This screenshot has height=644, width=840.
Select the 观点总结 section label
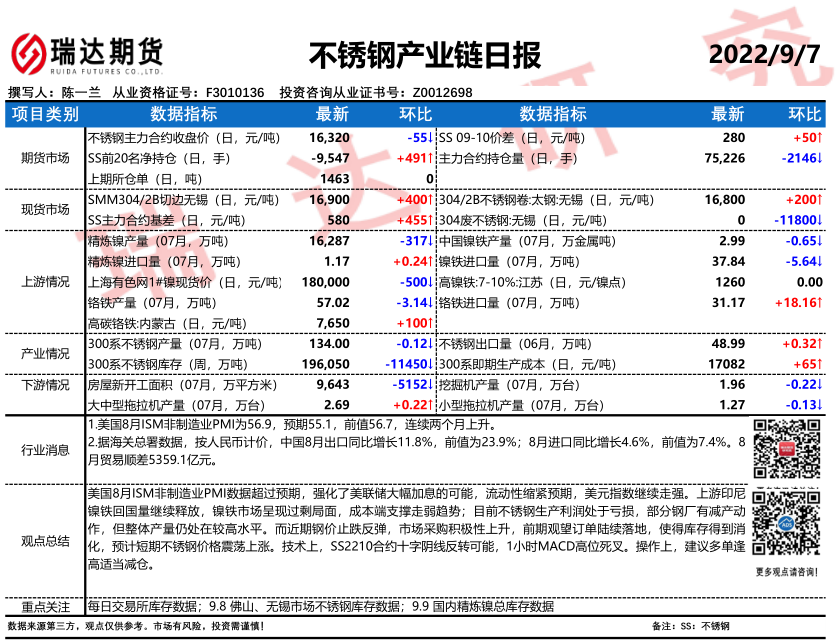pyautogui.click(x=44, y=541)
